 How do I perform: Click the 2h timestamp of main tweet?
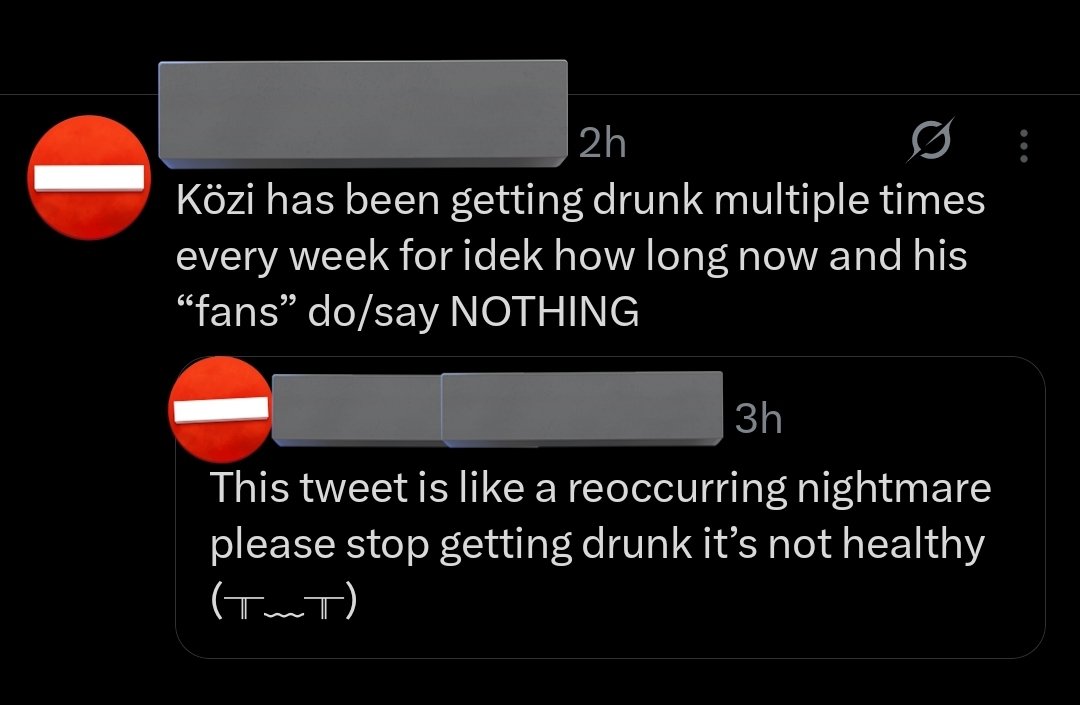(x=603, y=143)
